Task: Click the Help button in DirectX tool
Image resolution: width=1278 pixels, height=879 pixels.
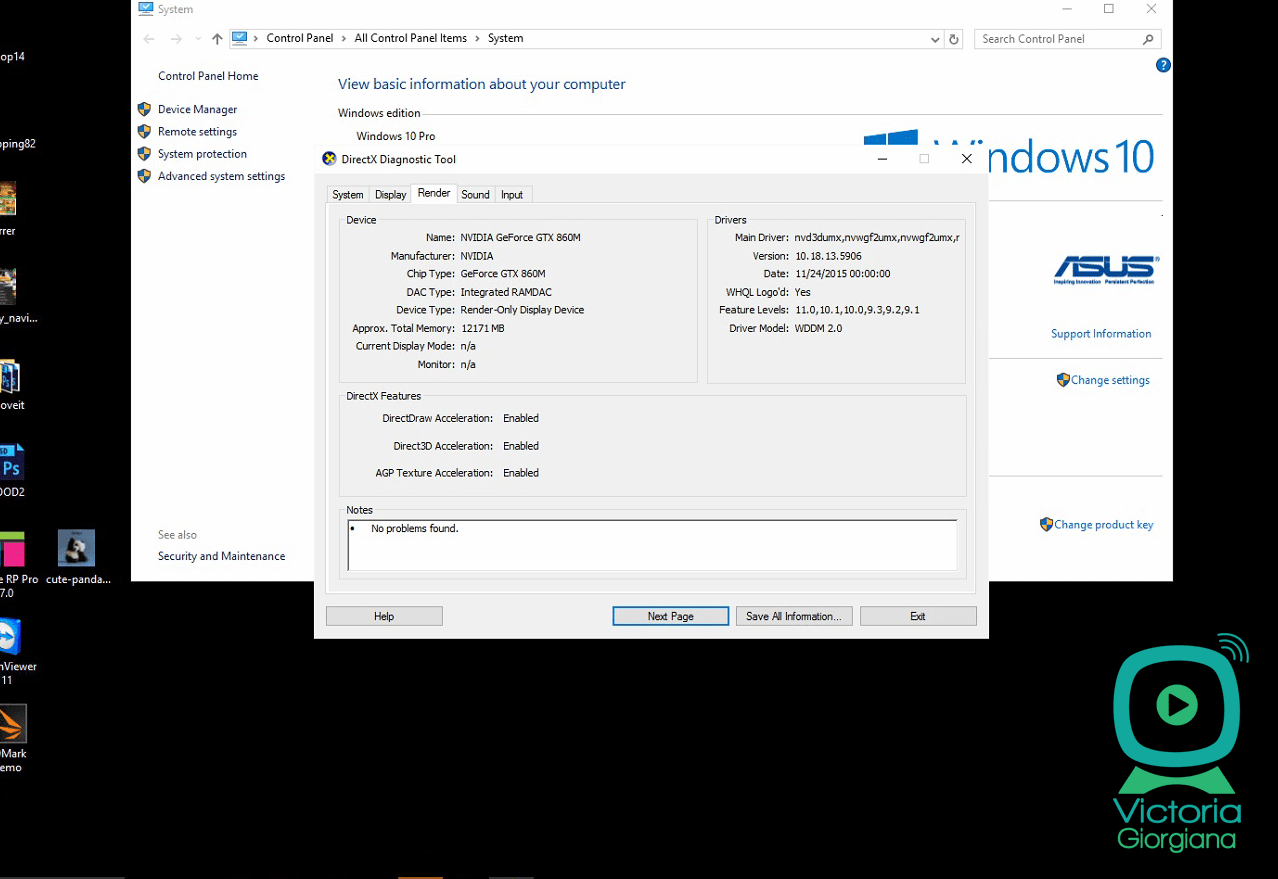Action: [384, 616]
